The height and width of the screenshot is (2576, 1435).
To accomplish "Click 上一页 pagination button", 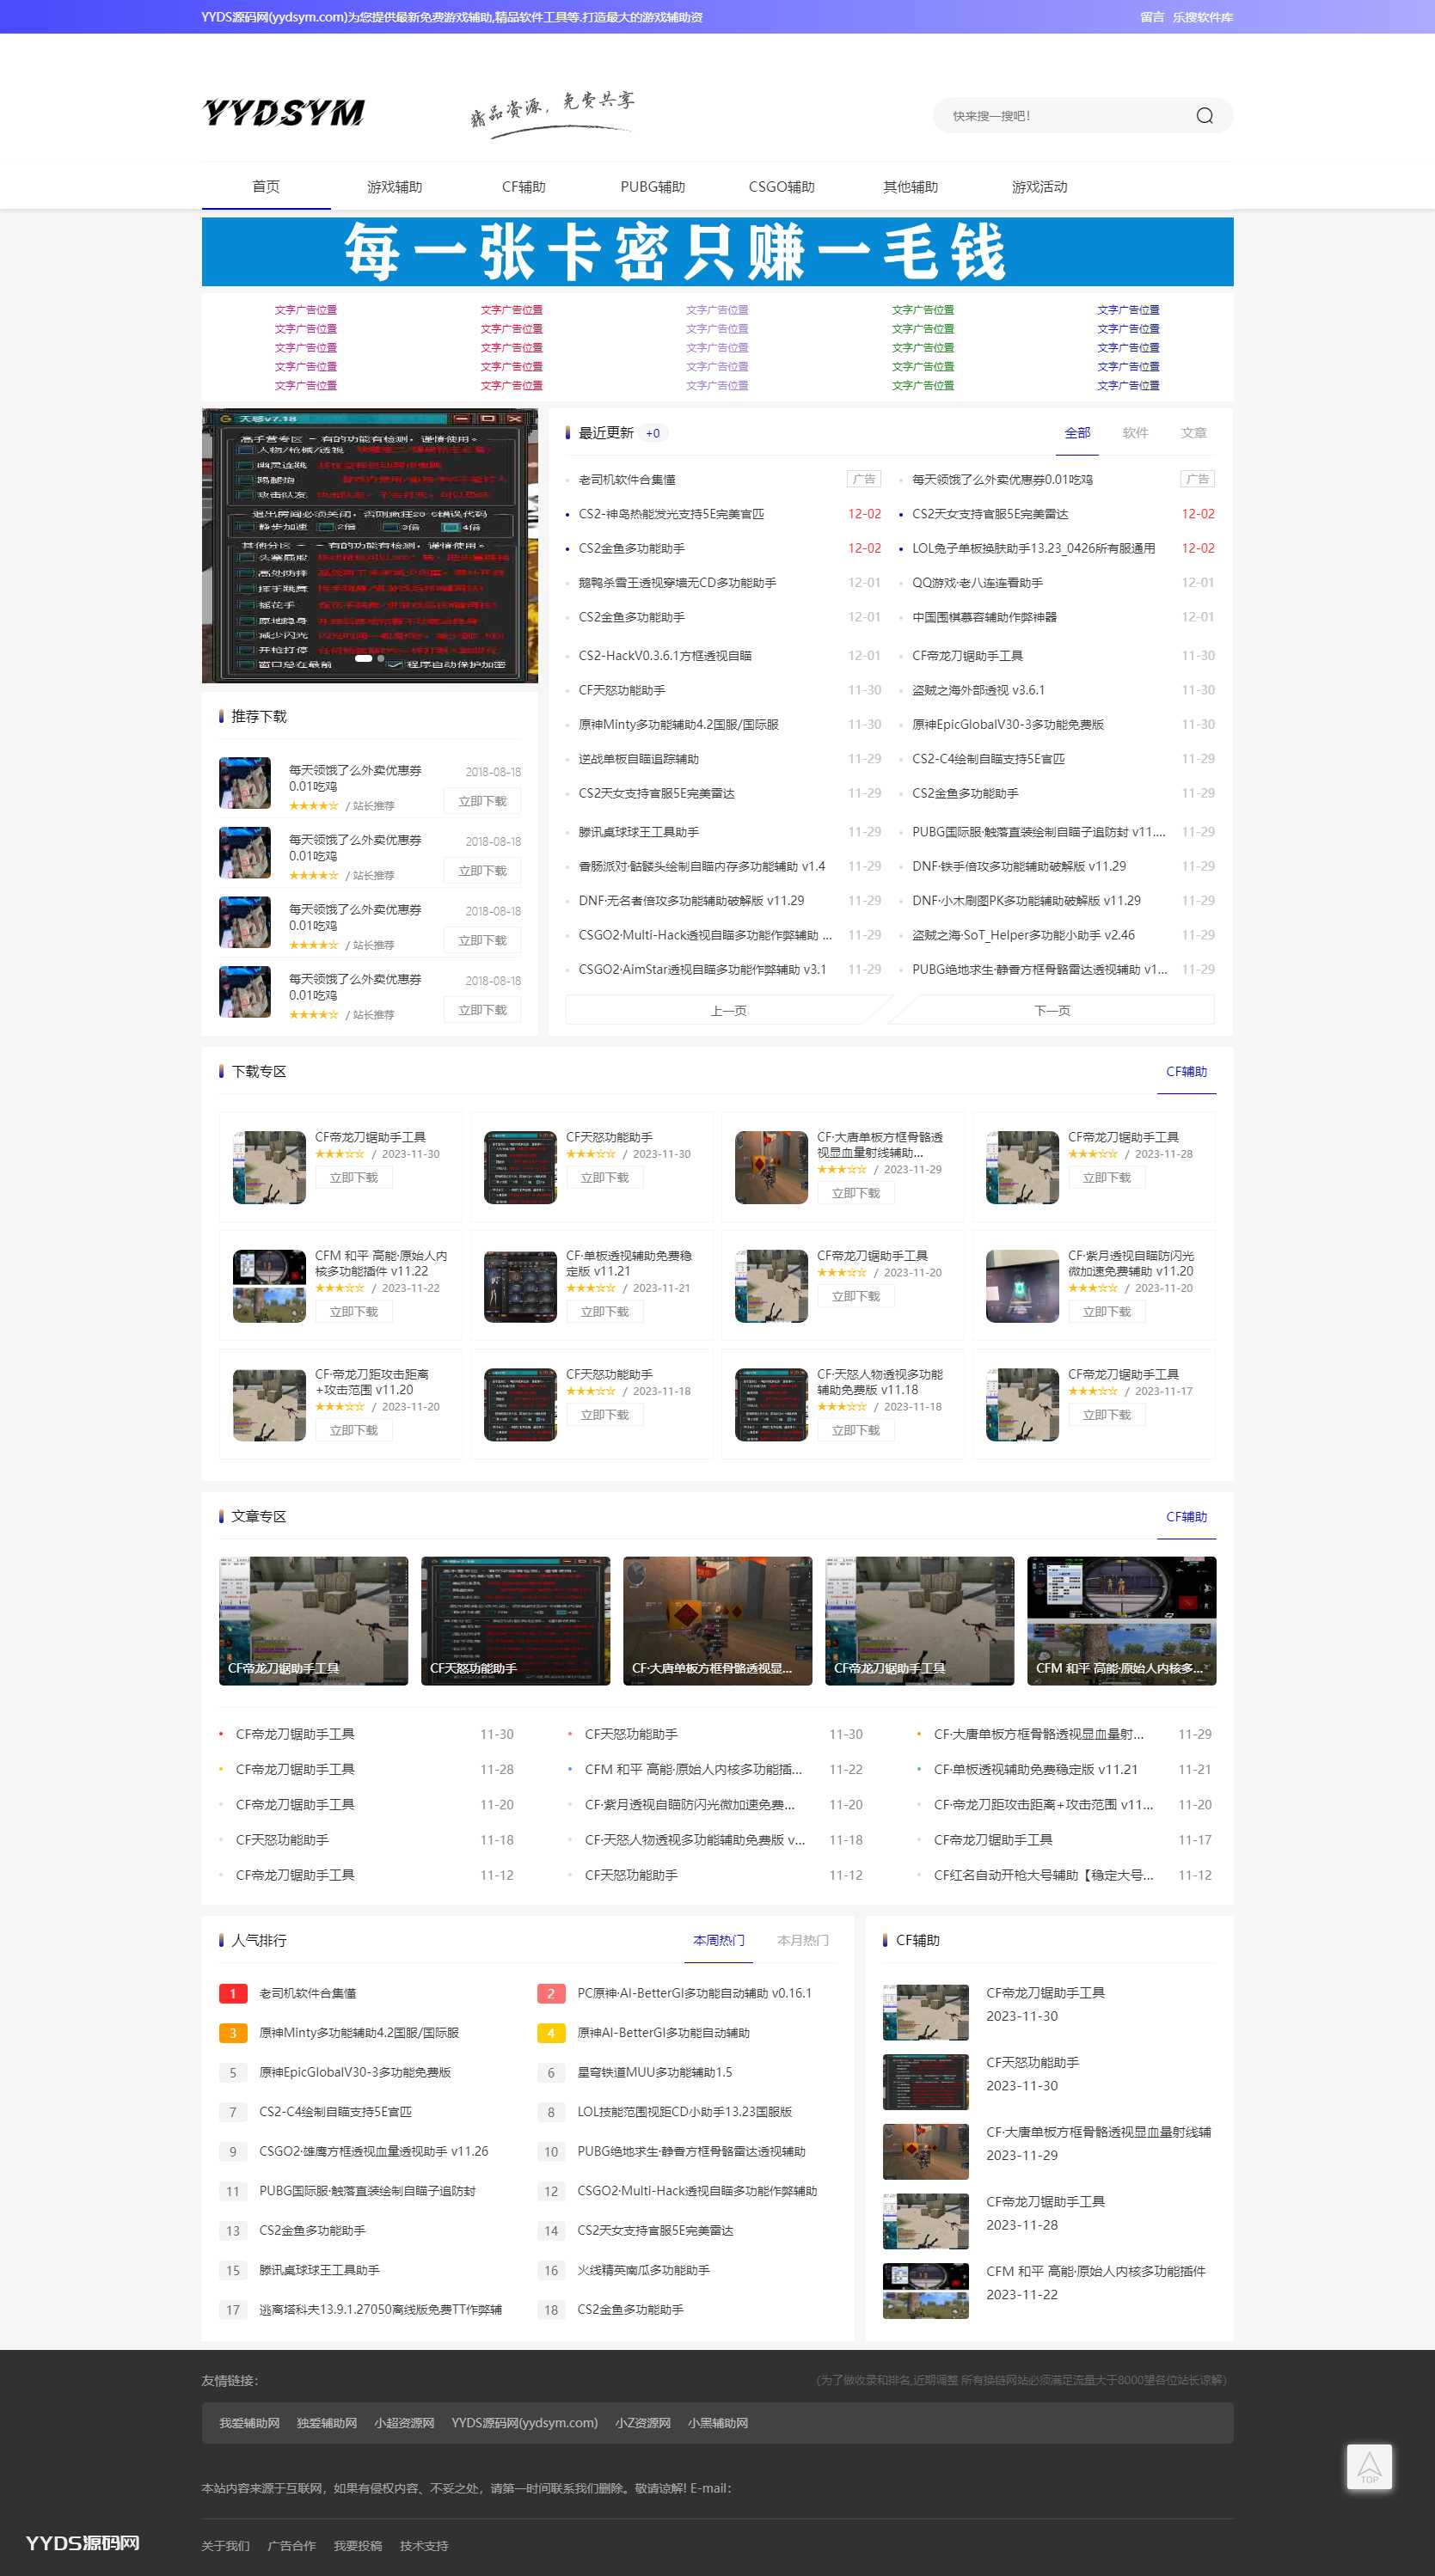I will click(x=728, y=1011).
